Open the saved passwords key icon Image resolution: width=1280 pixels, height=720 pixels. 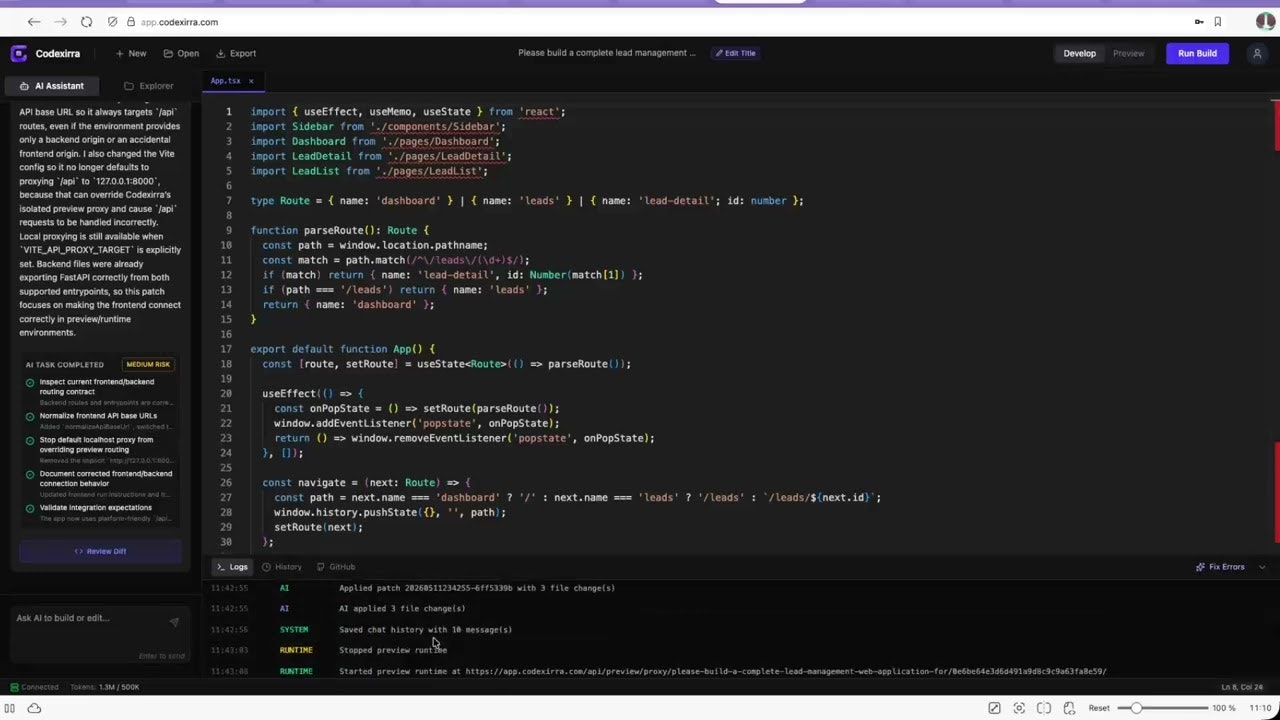pos(1199,22)
